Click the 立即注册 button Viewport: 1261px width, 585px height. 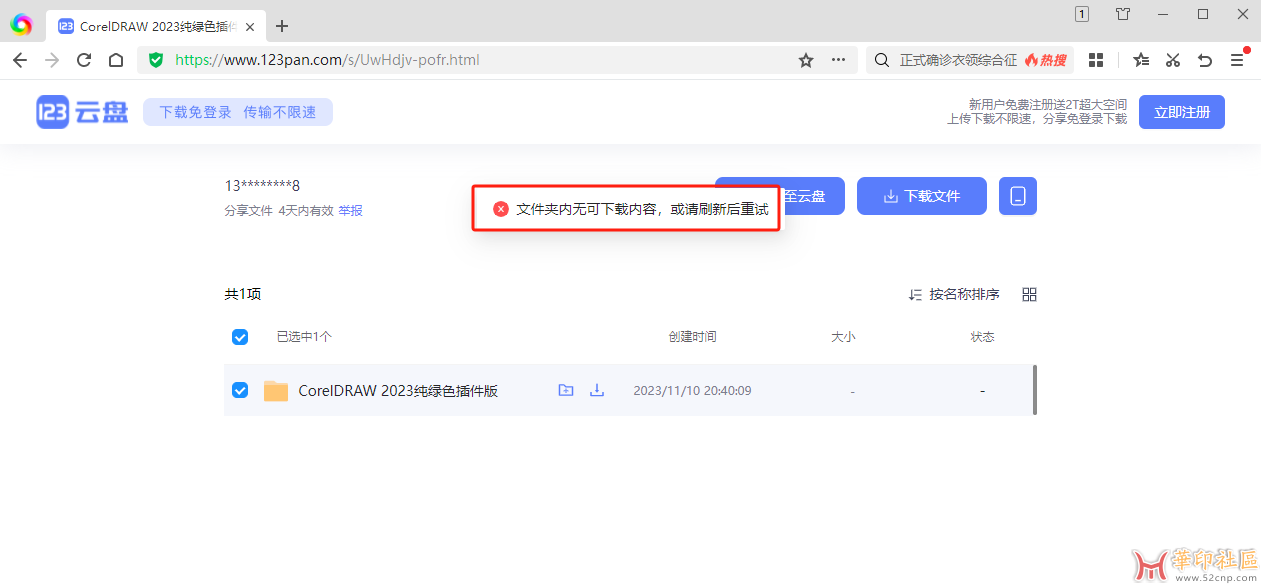1182,112
